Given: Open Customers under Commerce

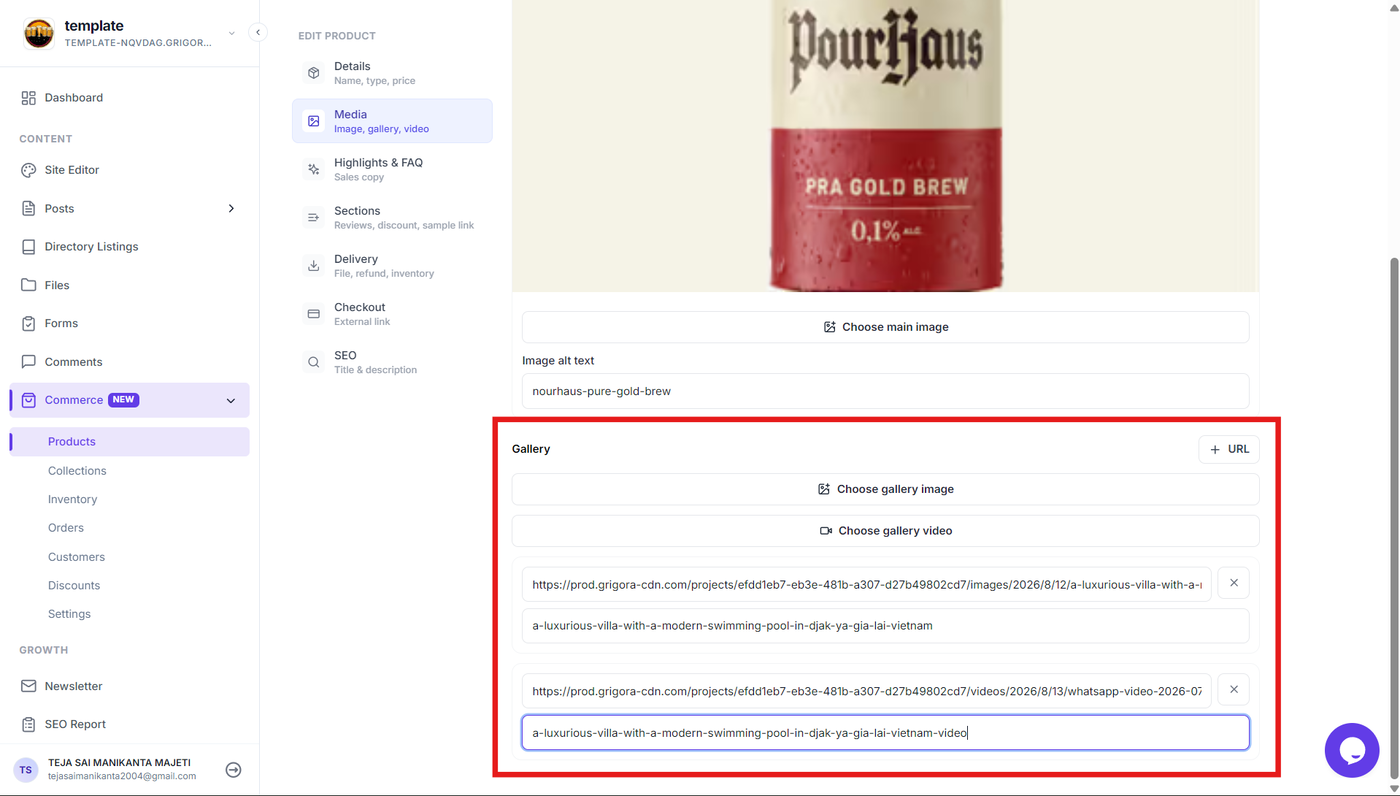Looking at the screenshot, I should click(x=76, y=557).
